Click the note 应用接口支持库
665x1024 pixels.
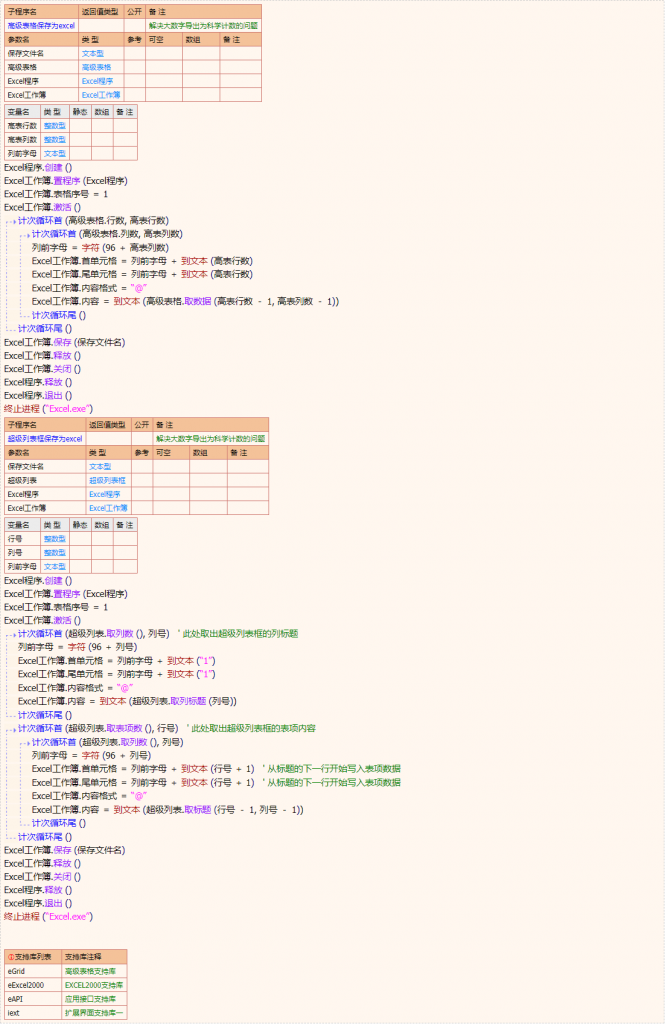tap(91, 999)
